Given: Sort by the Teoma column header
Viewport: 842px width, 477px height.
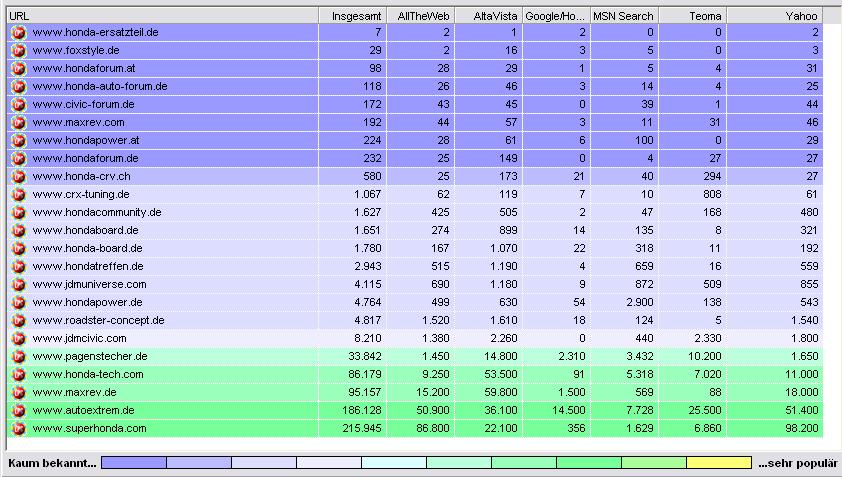Looking at the screenshot, I should [692, 16].
